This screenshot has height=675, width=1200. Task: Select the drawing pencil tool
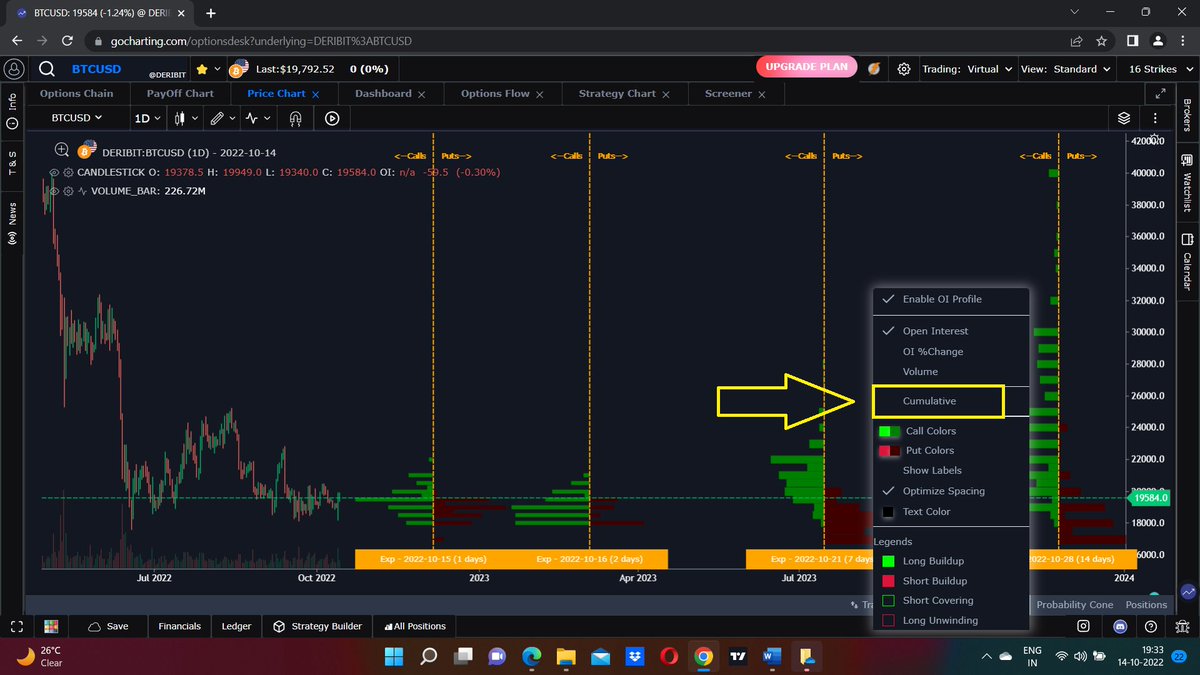(217, 118)
